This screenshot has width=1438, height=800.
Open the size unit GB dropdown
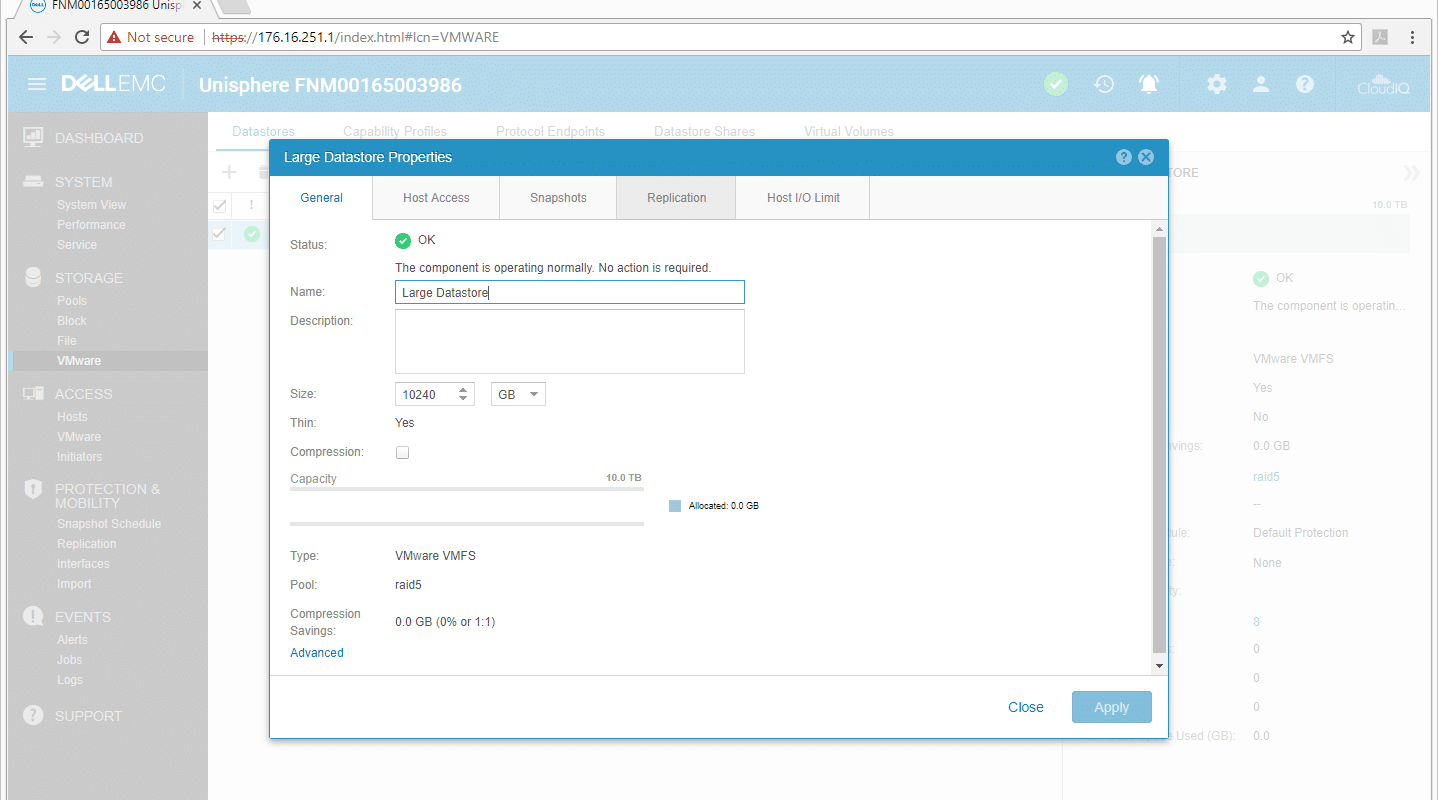tap(518, 394)
